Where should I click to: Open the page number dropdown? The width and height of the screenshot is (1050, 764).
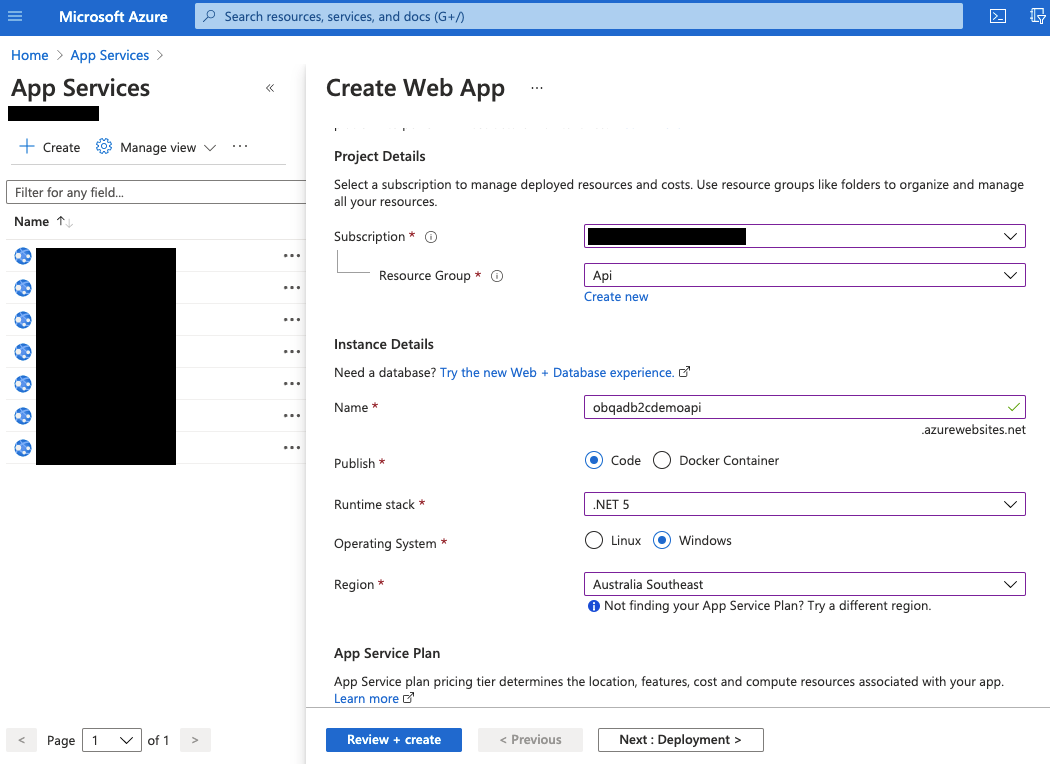coord(112,740)
